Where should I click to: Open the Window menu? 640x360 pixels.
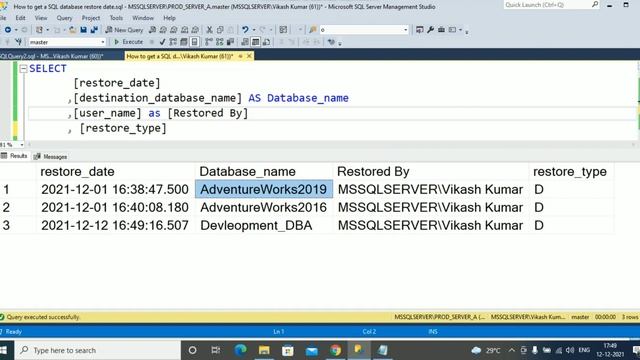tap(143, 18)
